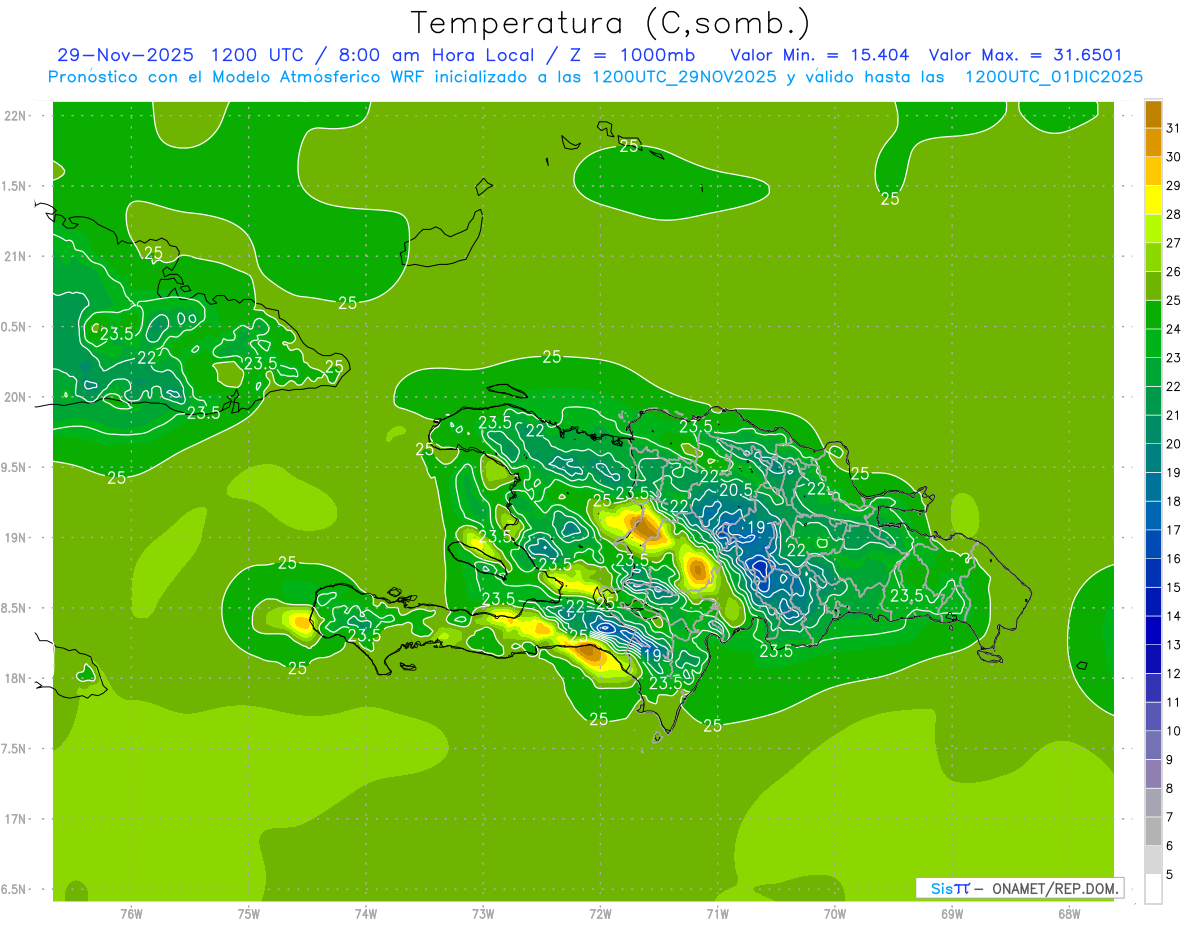The width and height of the screenshot is (1200, 927).
Task: Select the 9.5N latitude tick label
Action: 12,467
